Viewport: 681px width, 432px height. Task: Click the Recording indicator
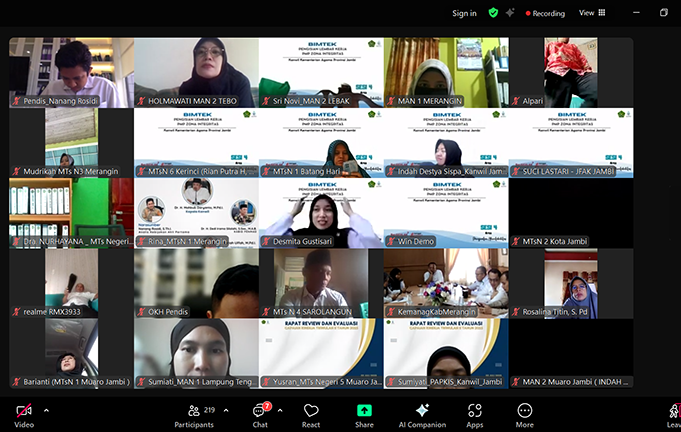543,13
